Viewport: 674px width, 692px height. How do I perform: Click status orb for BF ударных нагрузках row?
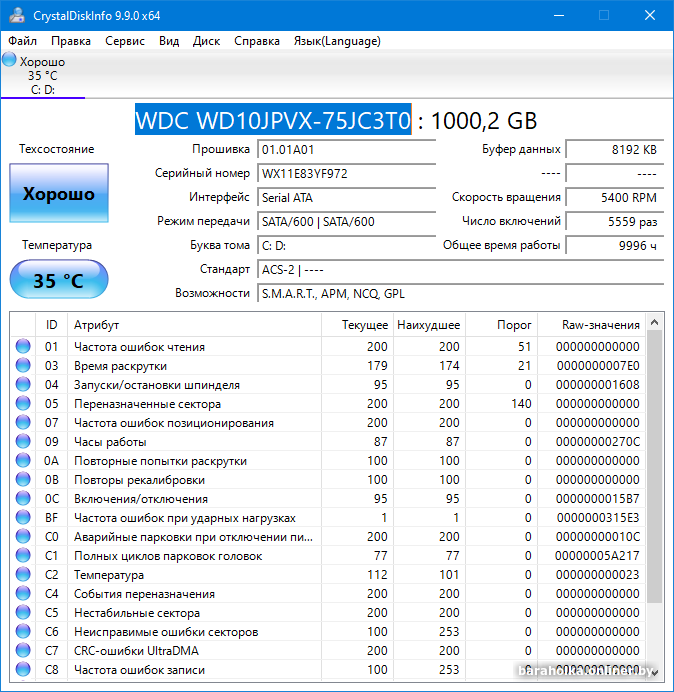click(23, 517)
